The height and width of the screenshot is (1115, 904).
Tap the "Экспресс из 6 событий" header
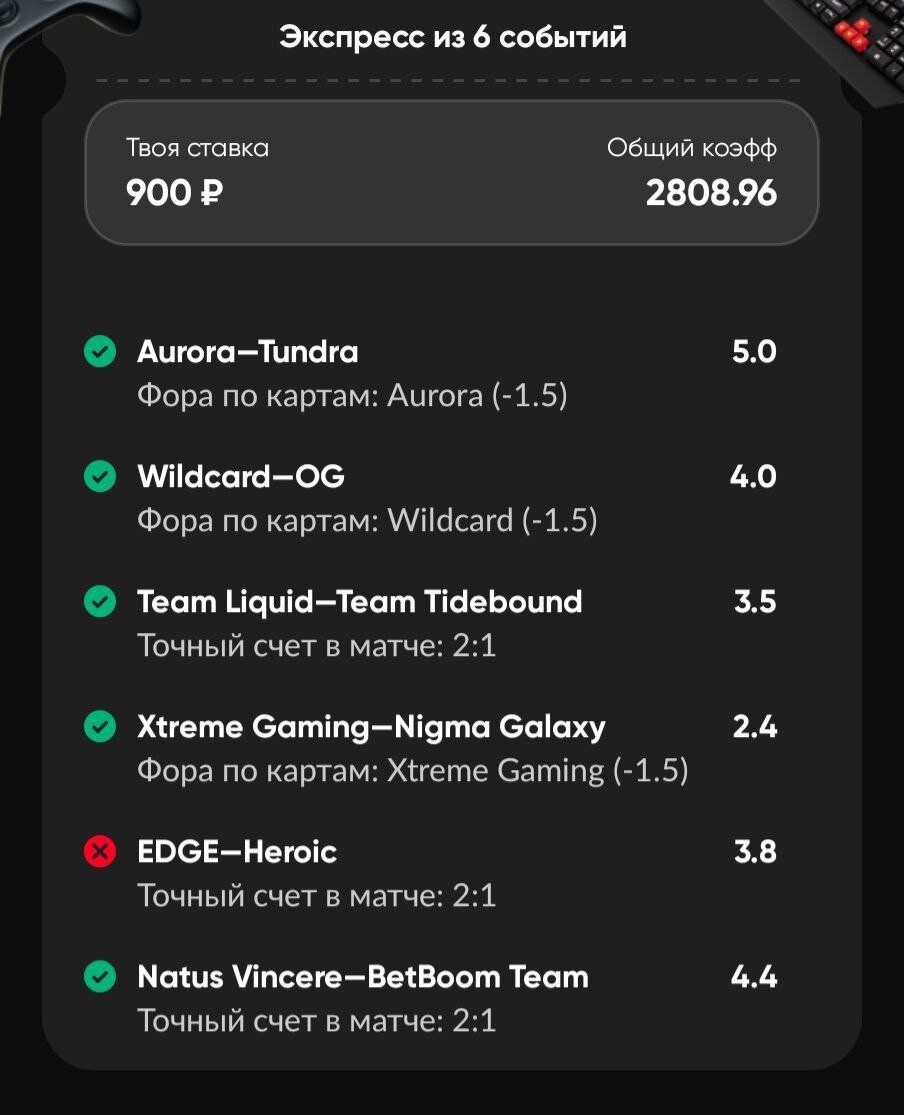click(x=452, y=38)
